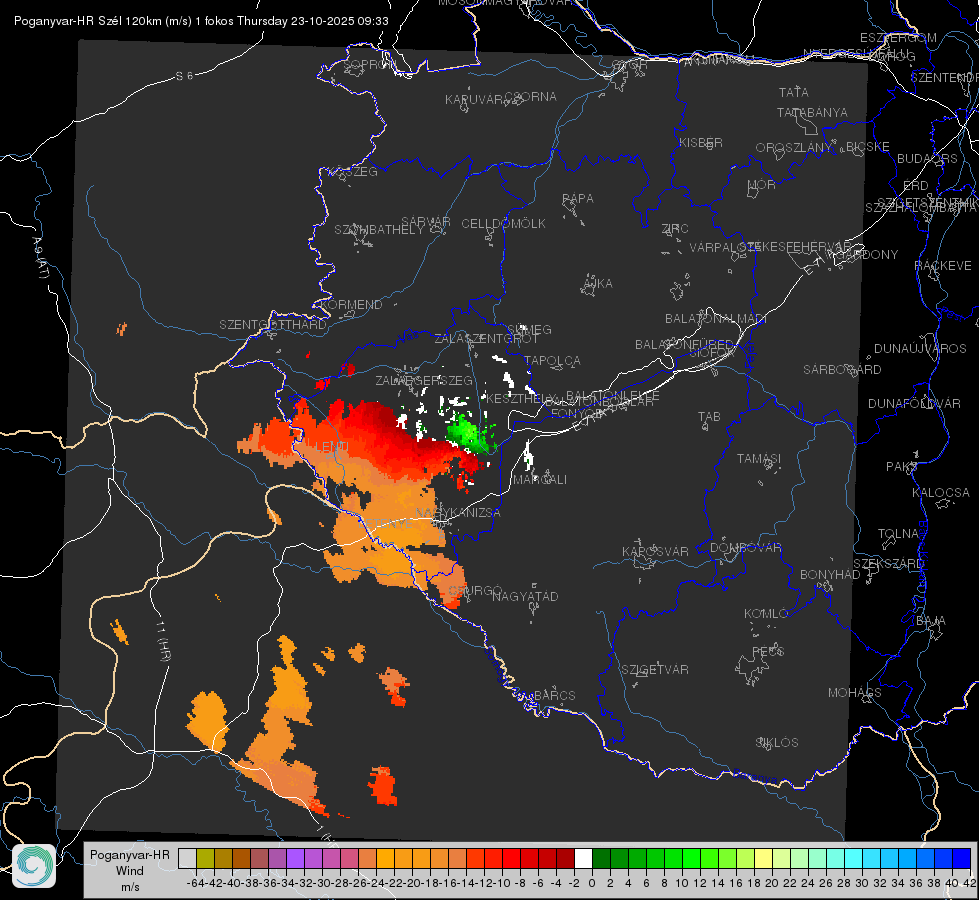This screenshot has width=979, height=900.
Task: Click the KISBER label
Action: (701, 142)
